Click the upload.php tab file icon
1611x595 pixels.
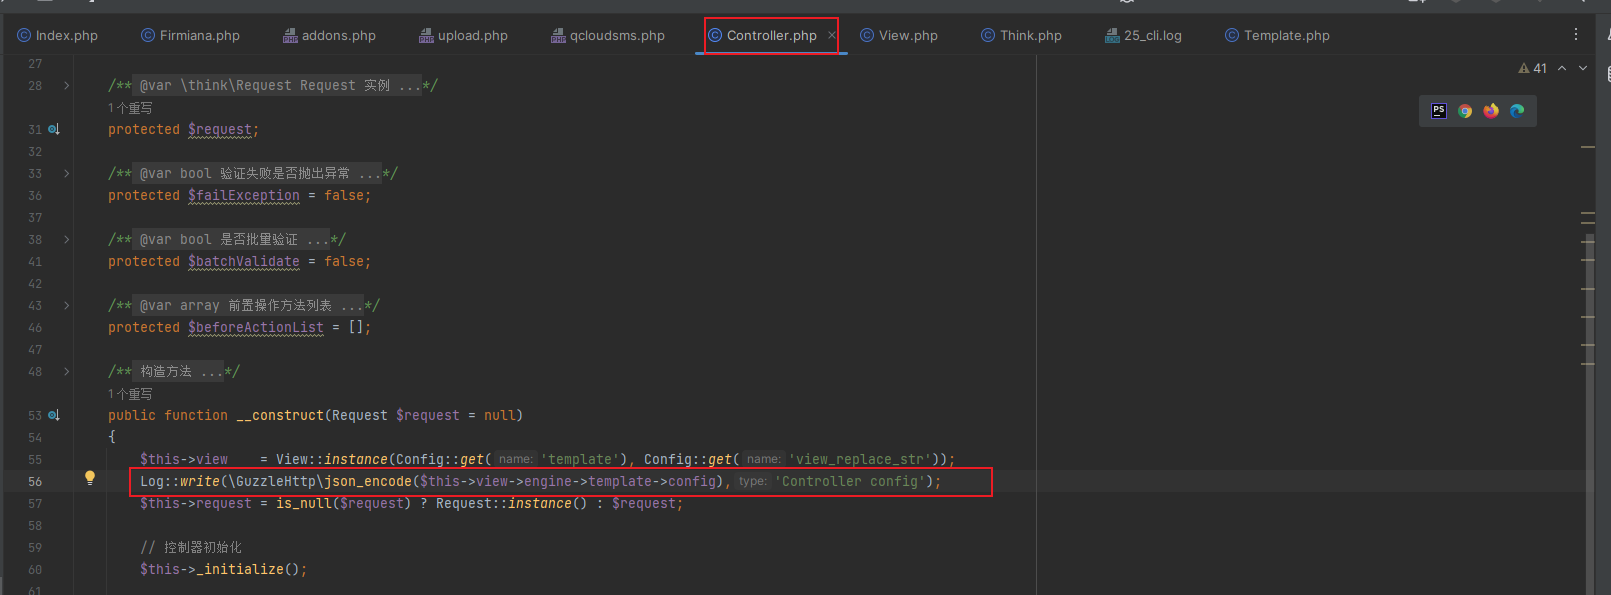[426, 35]
